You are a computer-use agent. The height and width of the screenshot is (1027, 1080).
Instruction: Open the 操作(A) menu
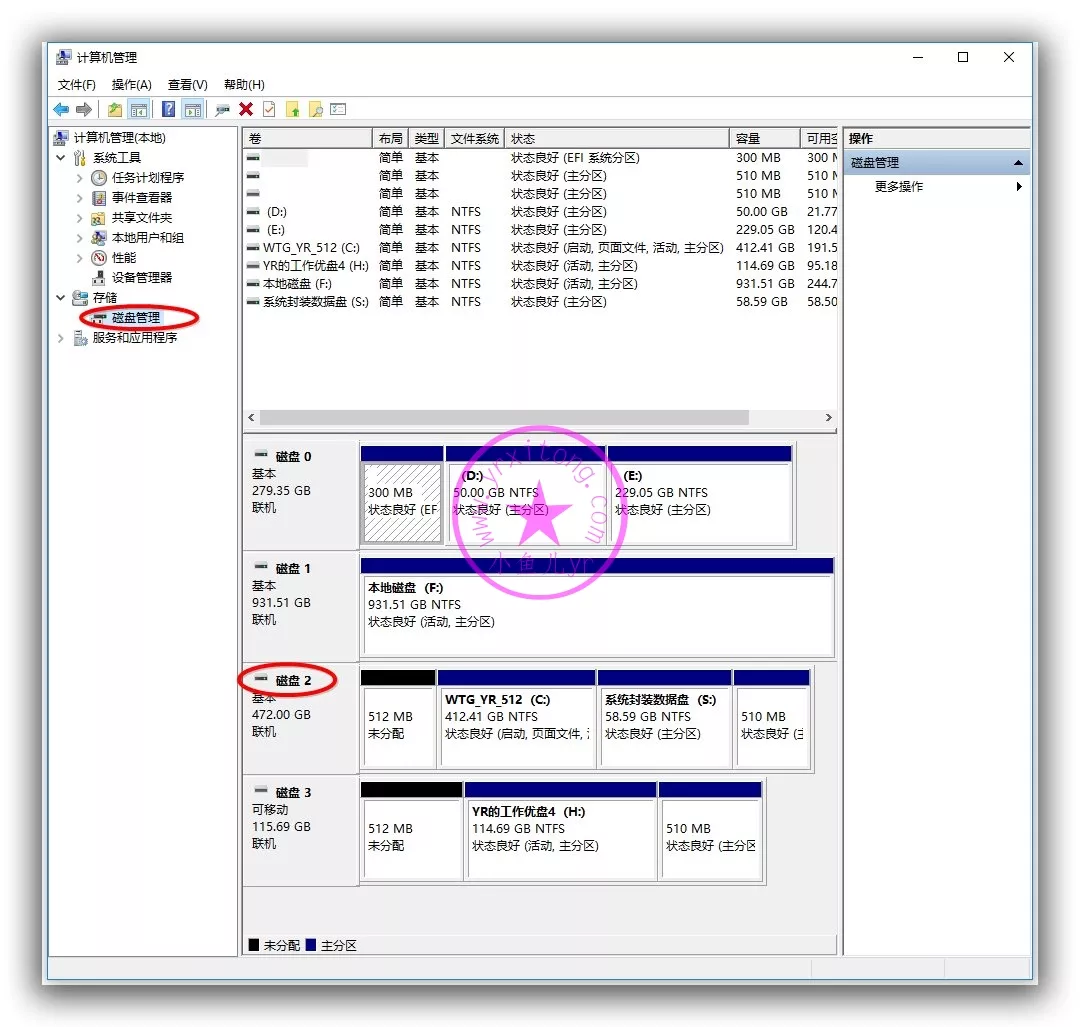pyautogui.click(x=131, y=85)
